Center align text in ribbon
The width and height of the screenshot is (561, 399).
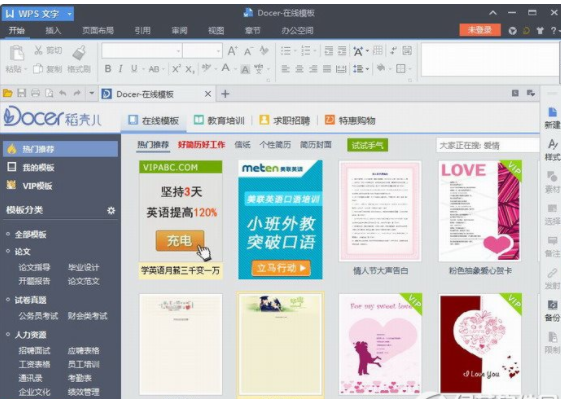point(299,69)
